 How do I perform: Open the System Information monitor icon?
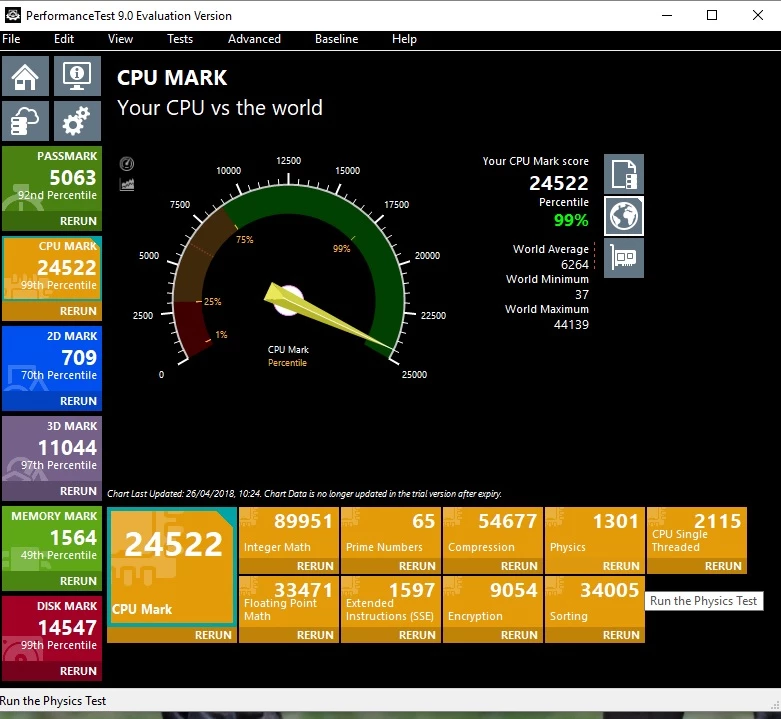coord(77,76)
